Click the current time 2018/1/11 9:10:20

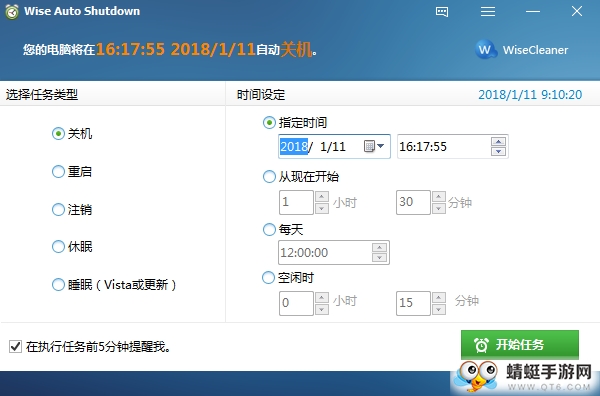pos(530,95)
